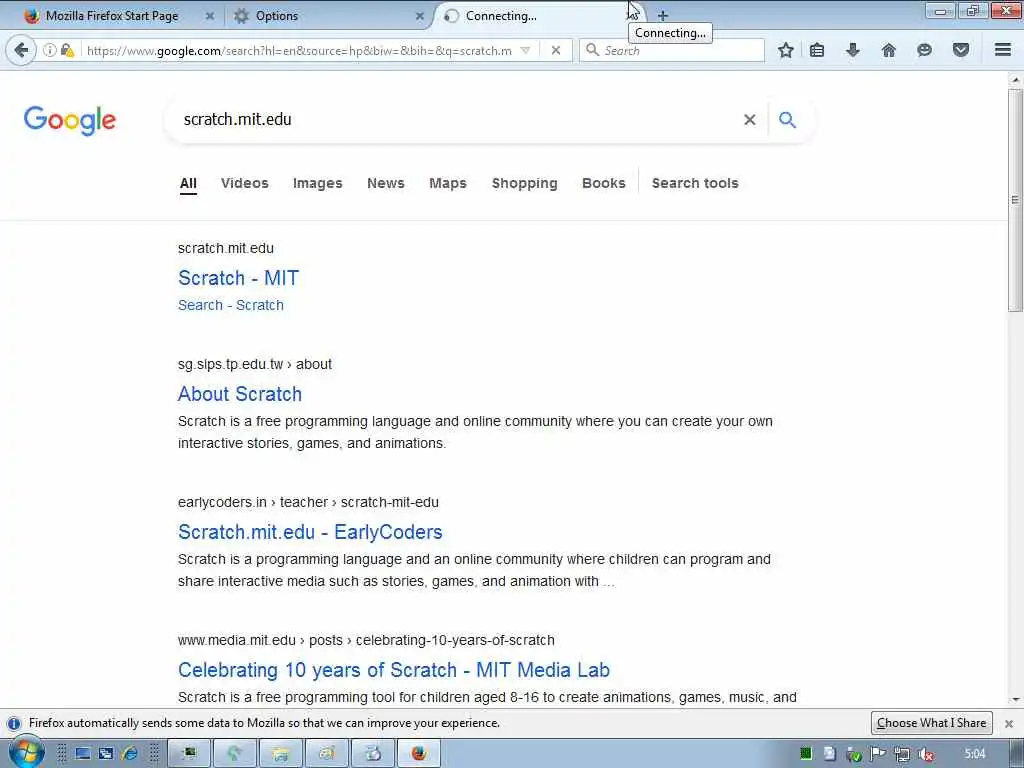The width and height of the screenshot is (1024, 768).
Task: Click Choose What I Share button
Action: pos(931,723)
